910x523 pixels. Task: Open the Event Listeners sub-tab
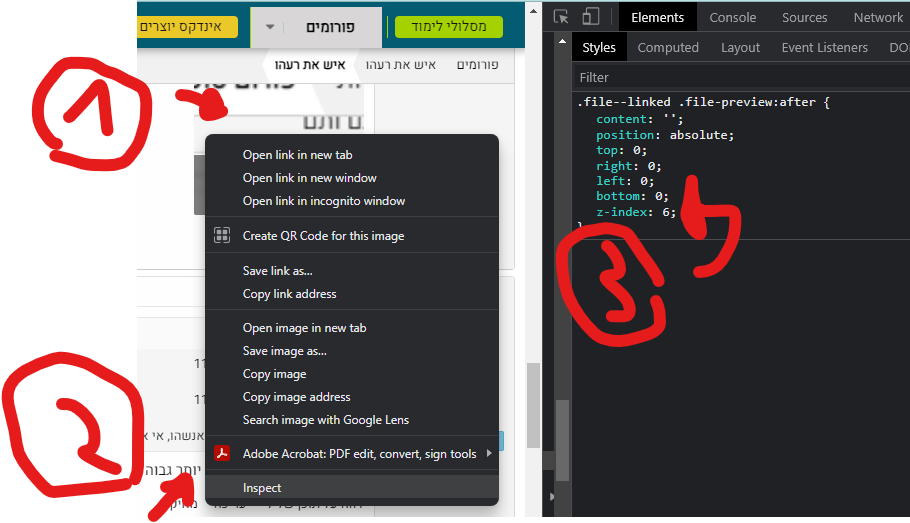(x=824, y=48)
